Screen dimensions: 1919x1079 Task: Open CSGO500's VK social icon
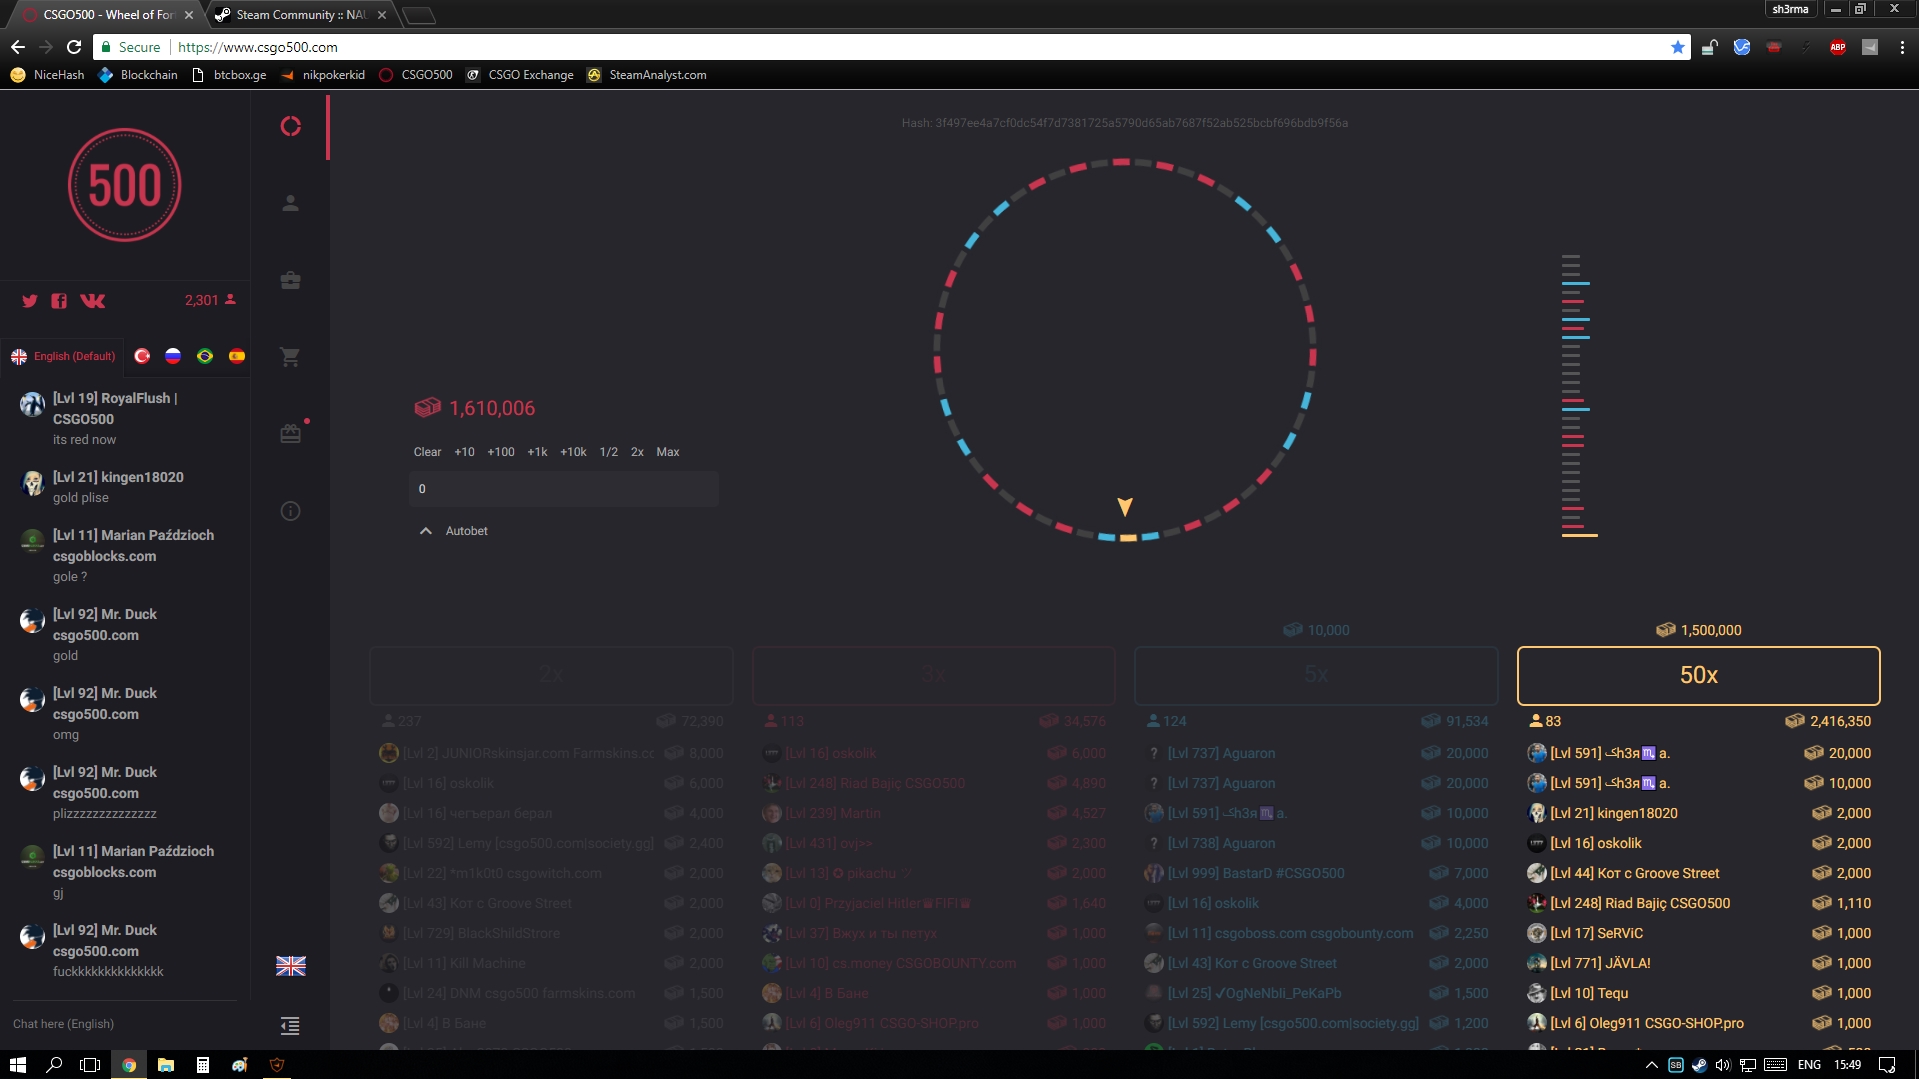92,301
